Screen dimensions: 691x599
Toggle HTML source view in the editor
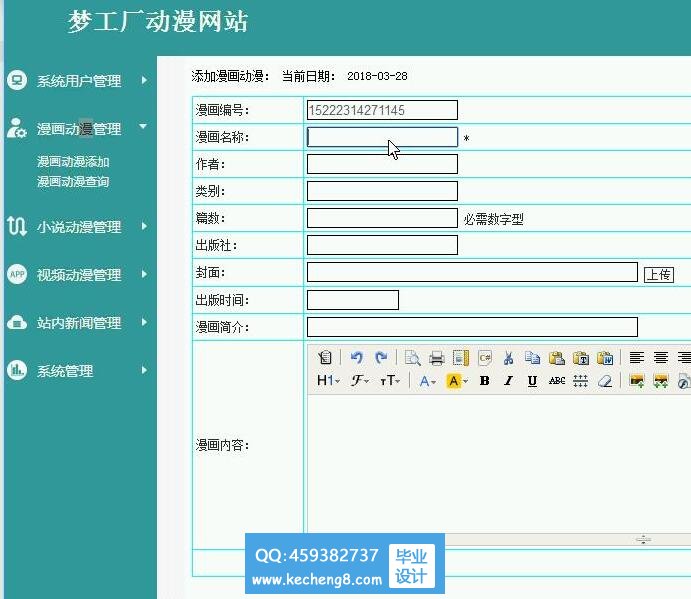pos(325,357)
